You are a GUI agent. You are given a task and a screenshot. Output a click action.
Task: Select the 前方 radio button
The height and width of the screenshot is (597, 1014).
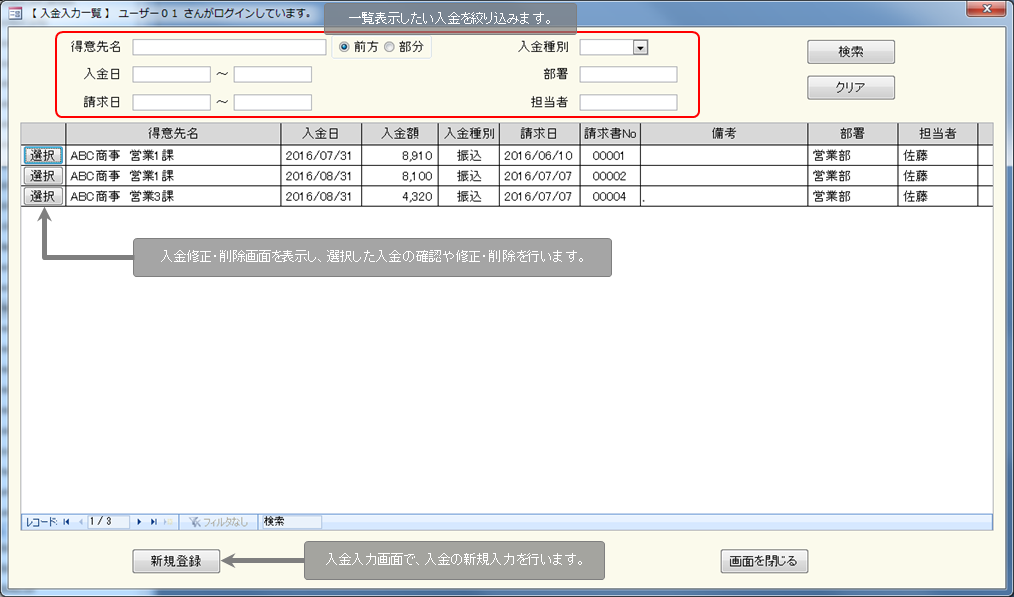[344, 47]
